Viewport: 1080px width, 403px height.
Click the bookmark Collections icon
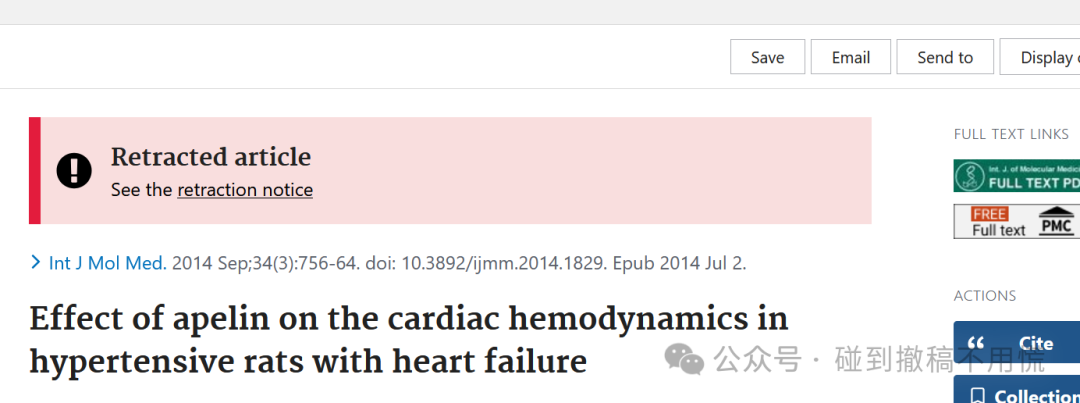[977, 396]
